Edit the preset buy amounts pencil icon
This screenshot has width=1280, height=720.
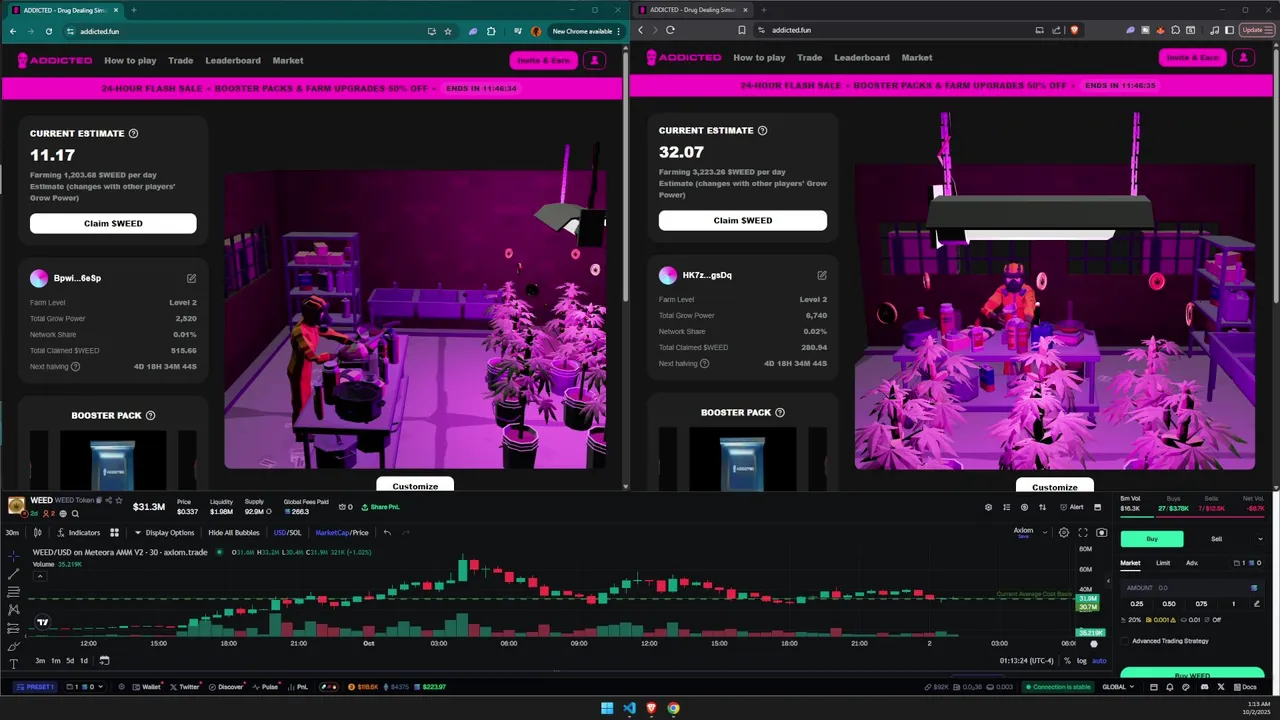[1258, 604]
